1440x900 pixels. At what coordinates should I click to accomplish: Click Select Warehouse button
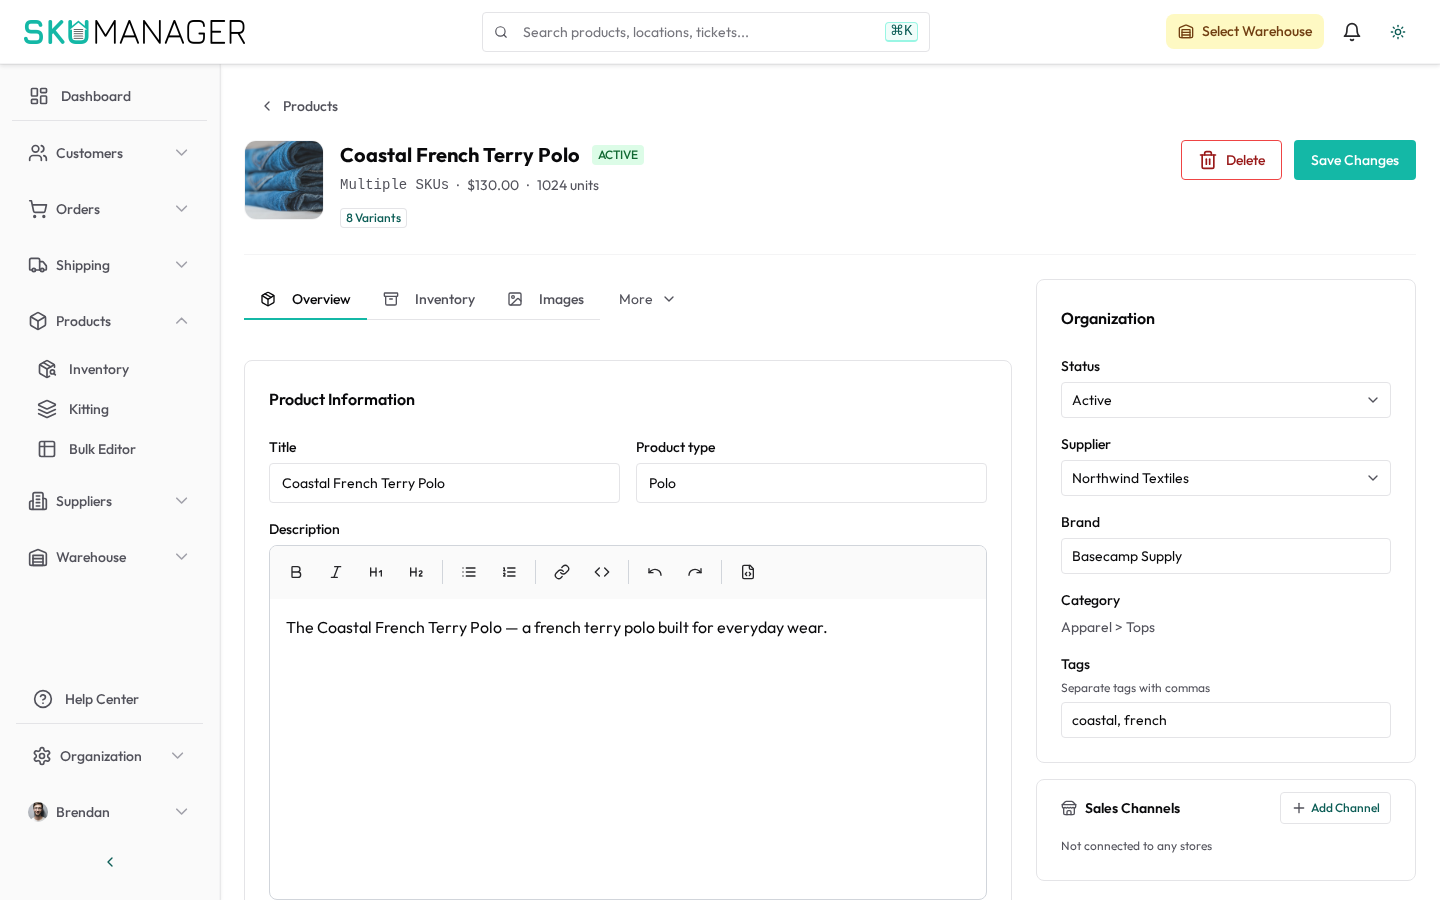tap(1245, 32)
